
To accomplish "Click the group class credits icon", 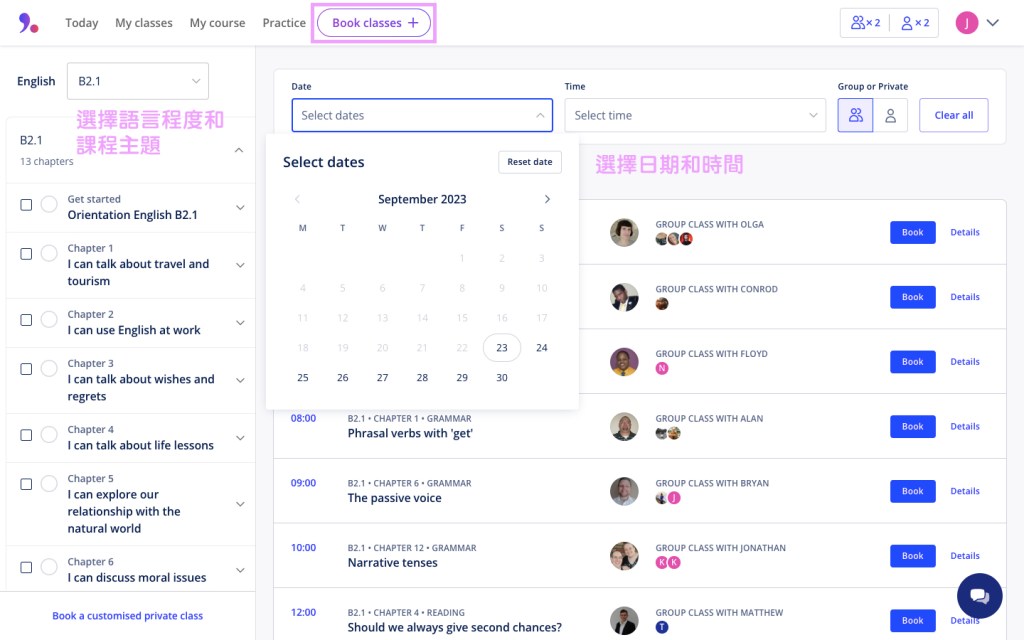I will 865,23.
